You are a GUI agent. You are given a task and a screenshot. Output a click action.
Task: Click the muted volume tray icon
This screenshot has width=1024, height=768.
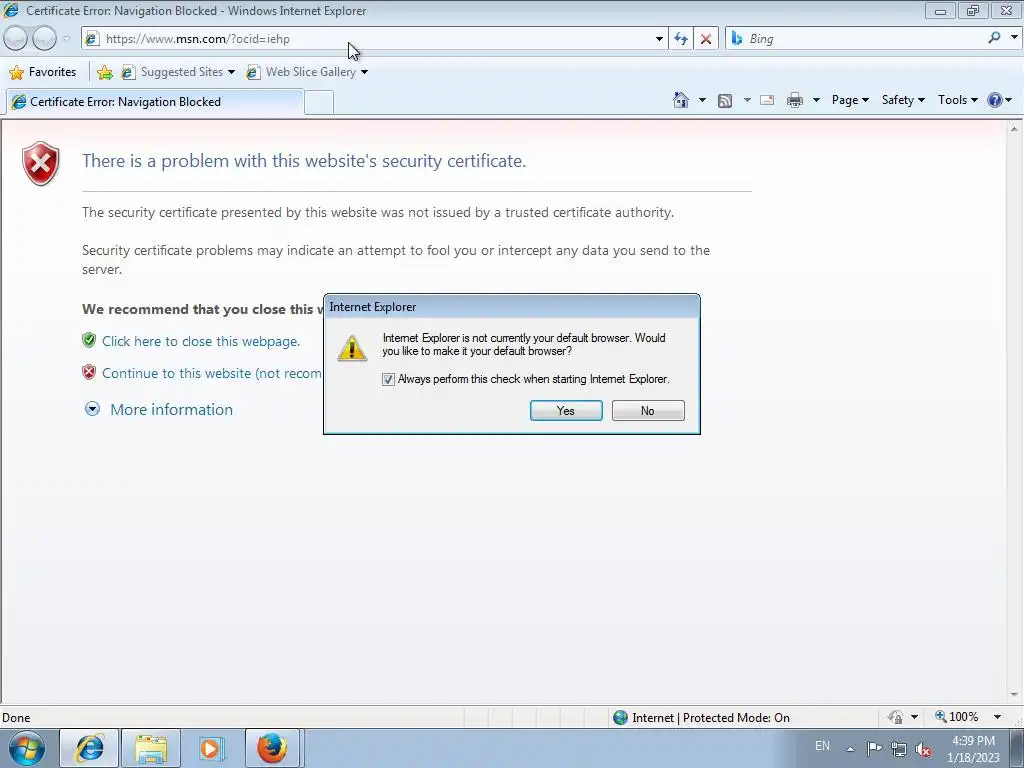[923, 749]
